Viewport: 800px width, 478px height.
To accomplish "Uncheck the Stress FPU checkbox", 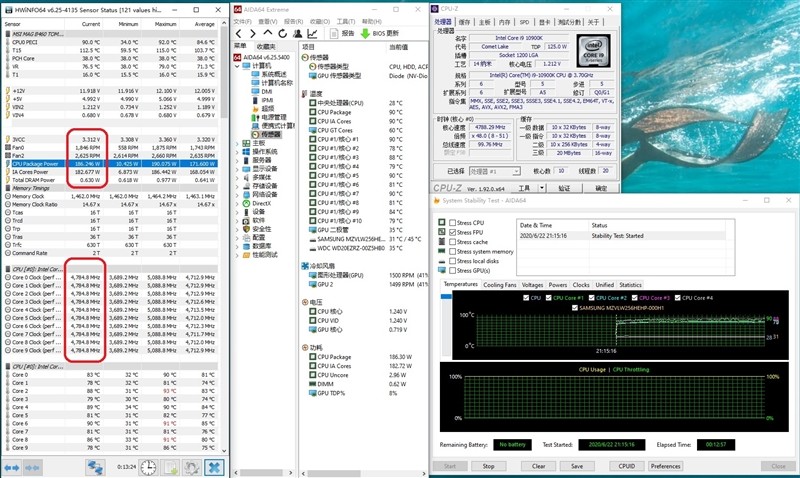I will 453,232.
